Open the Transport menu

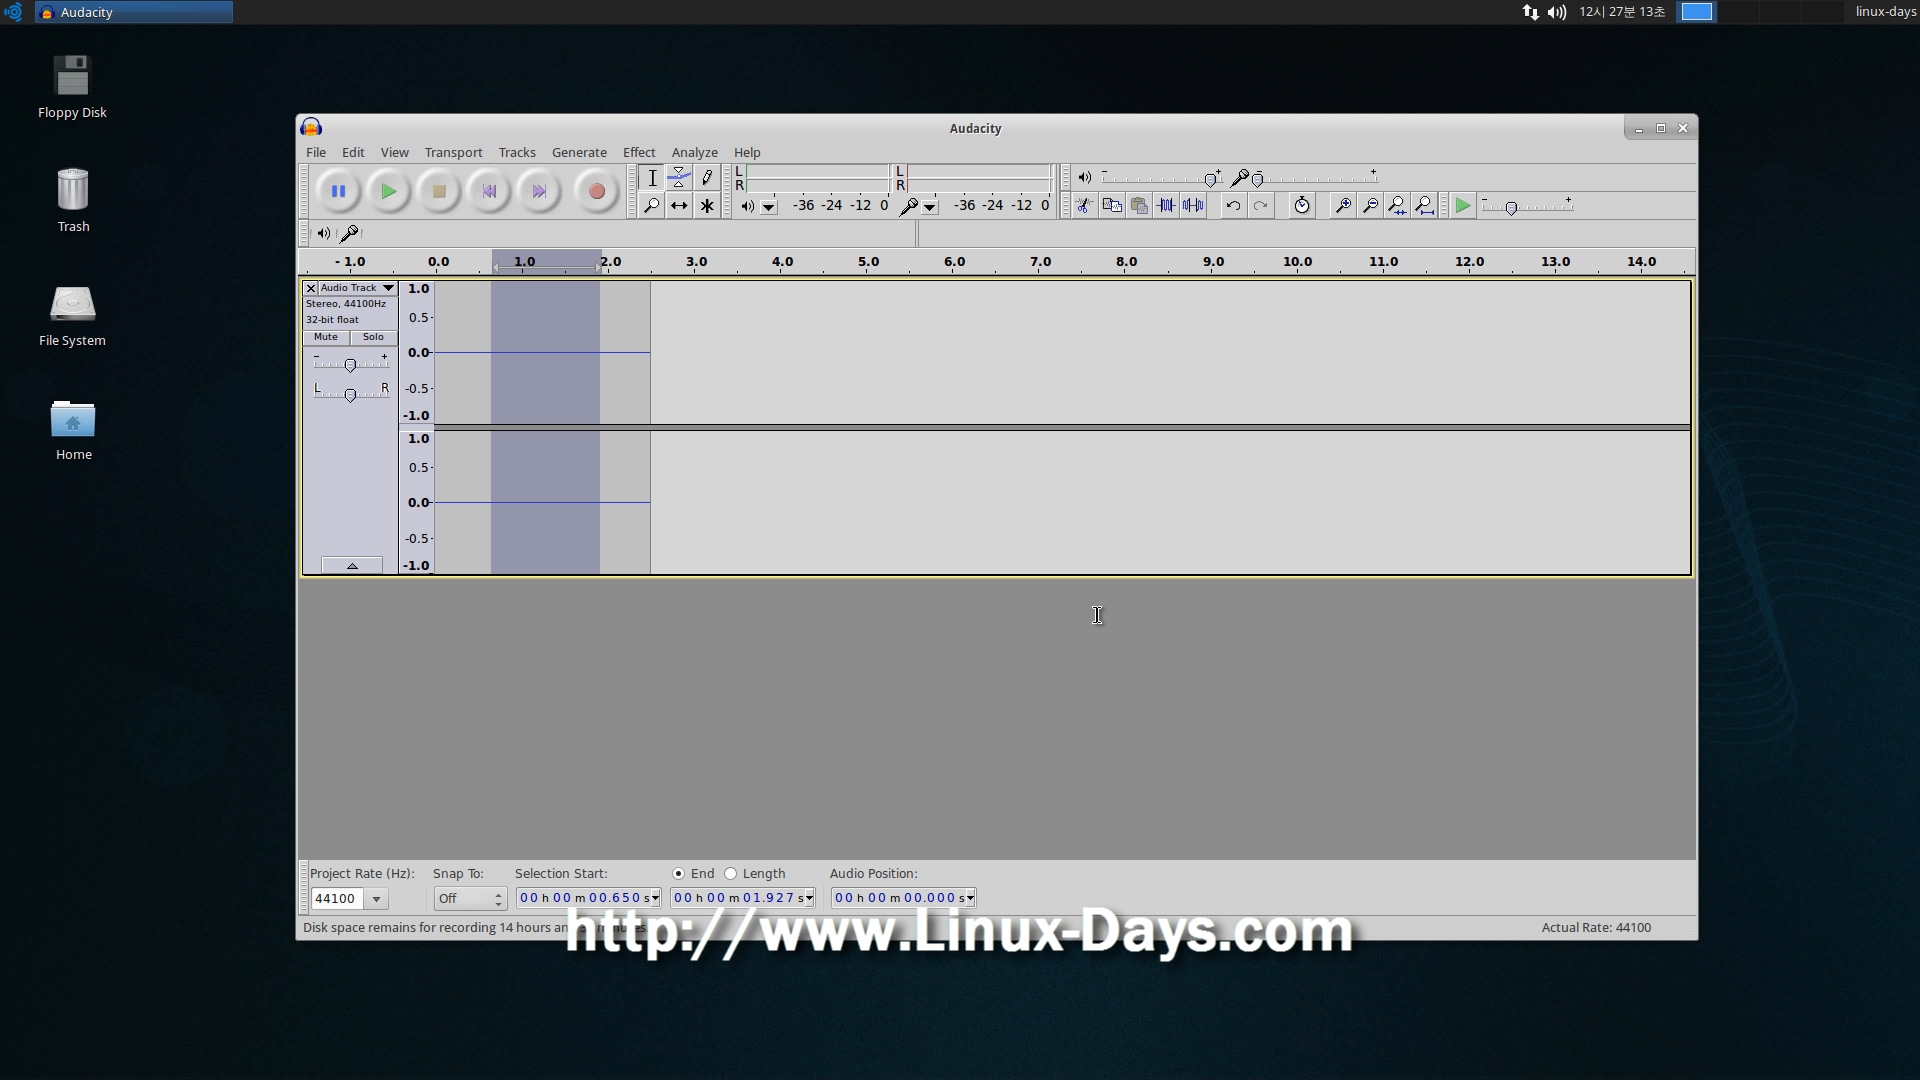453,153
